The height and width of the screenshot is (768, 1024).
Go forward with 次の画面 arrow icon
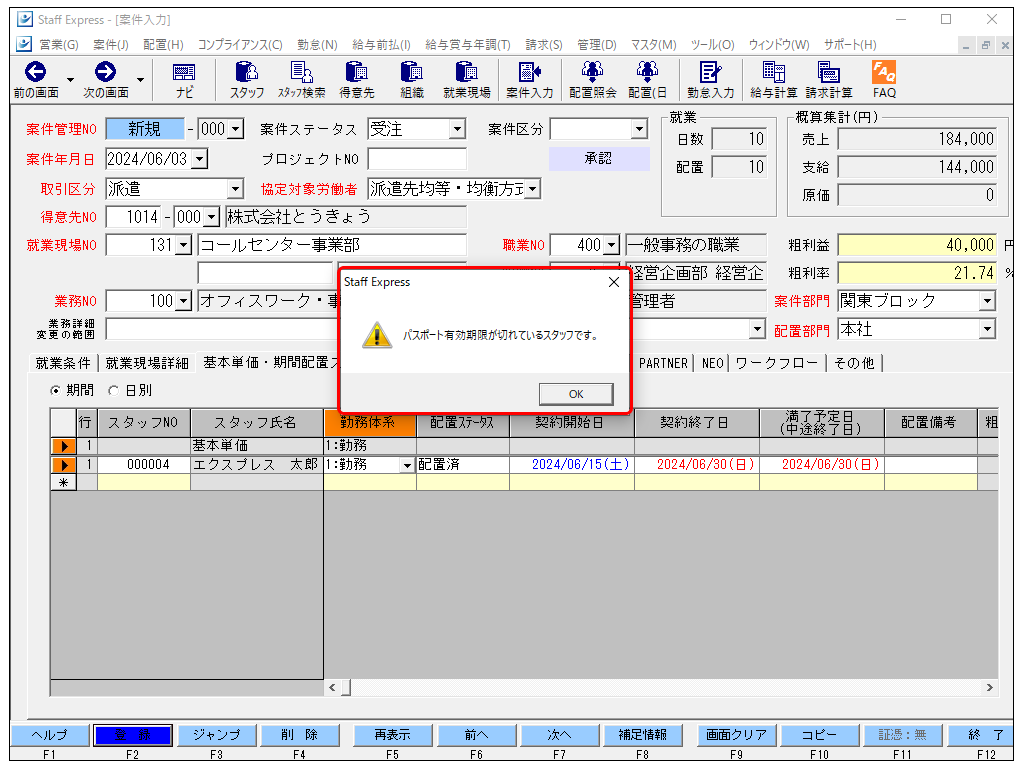point(105,72)
